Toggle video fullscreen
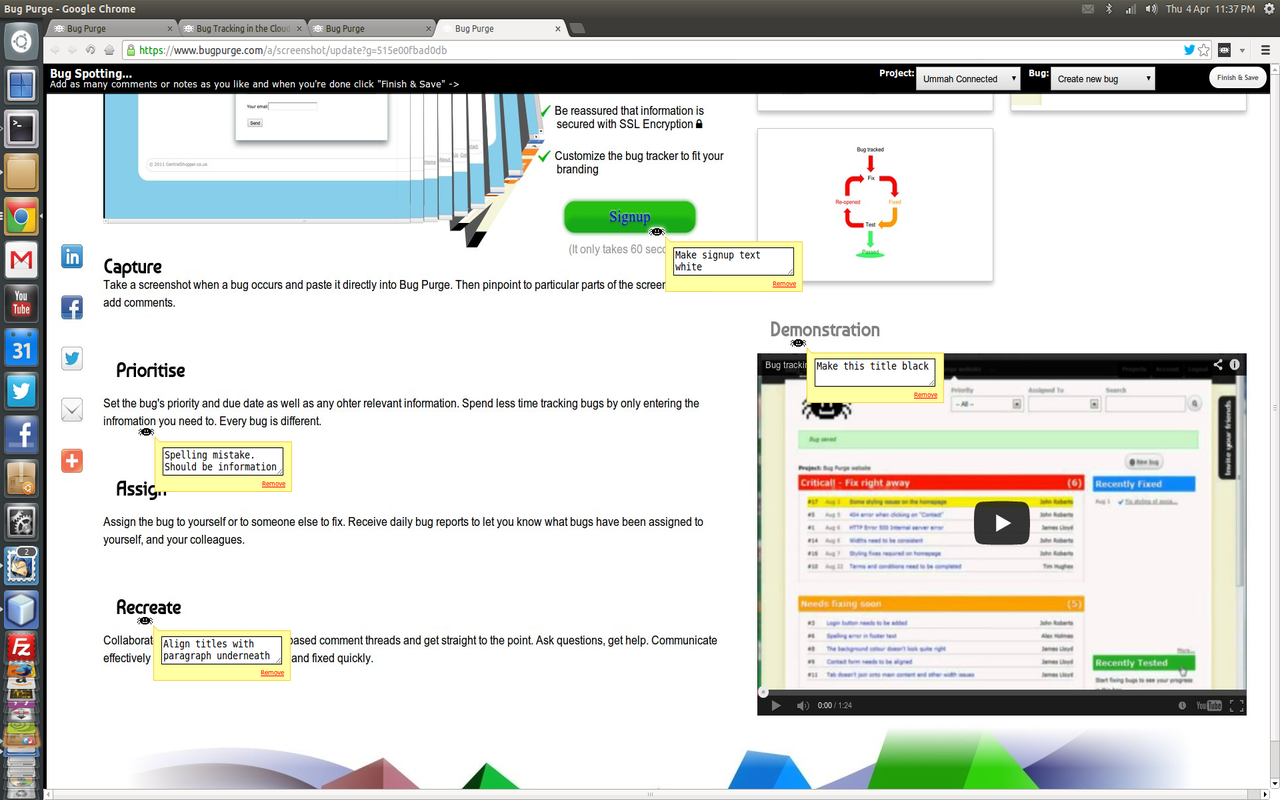The image size is (1280, 800). tap(1237, 705)
